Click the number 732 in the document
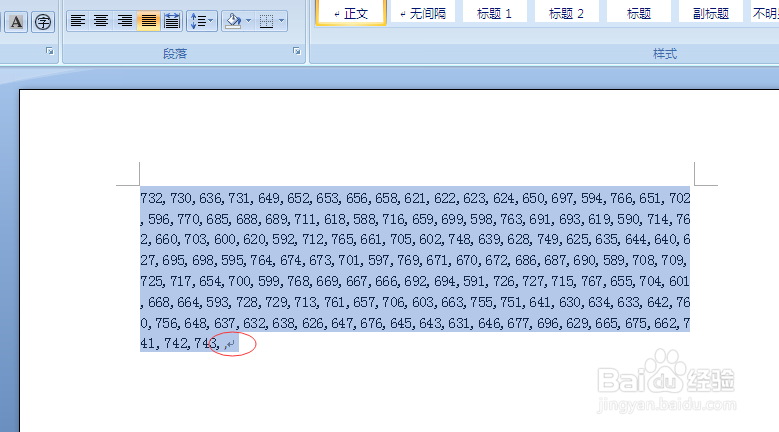Viewport: 779px width, 432px height. click(x=152, y=198)
